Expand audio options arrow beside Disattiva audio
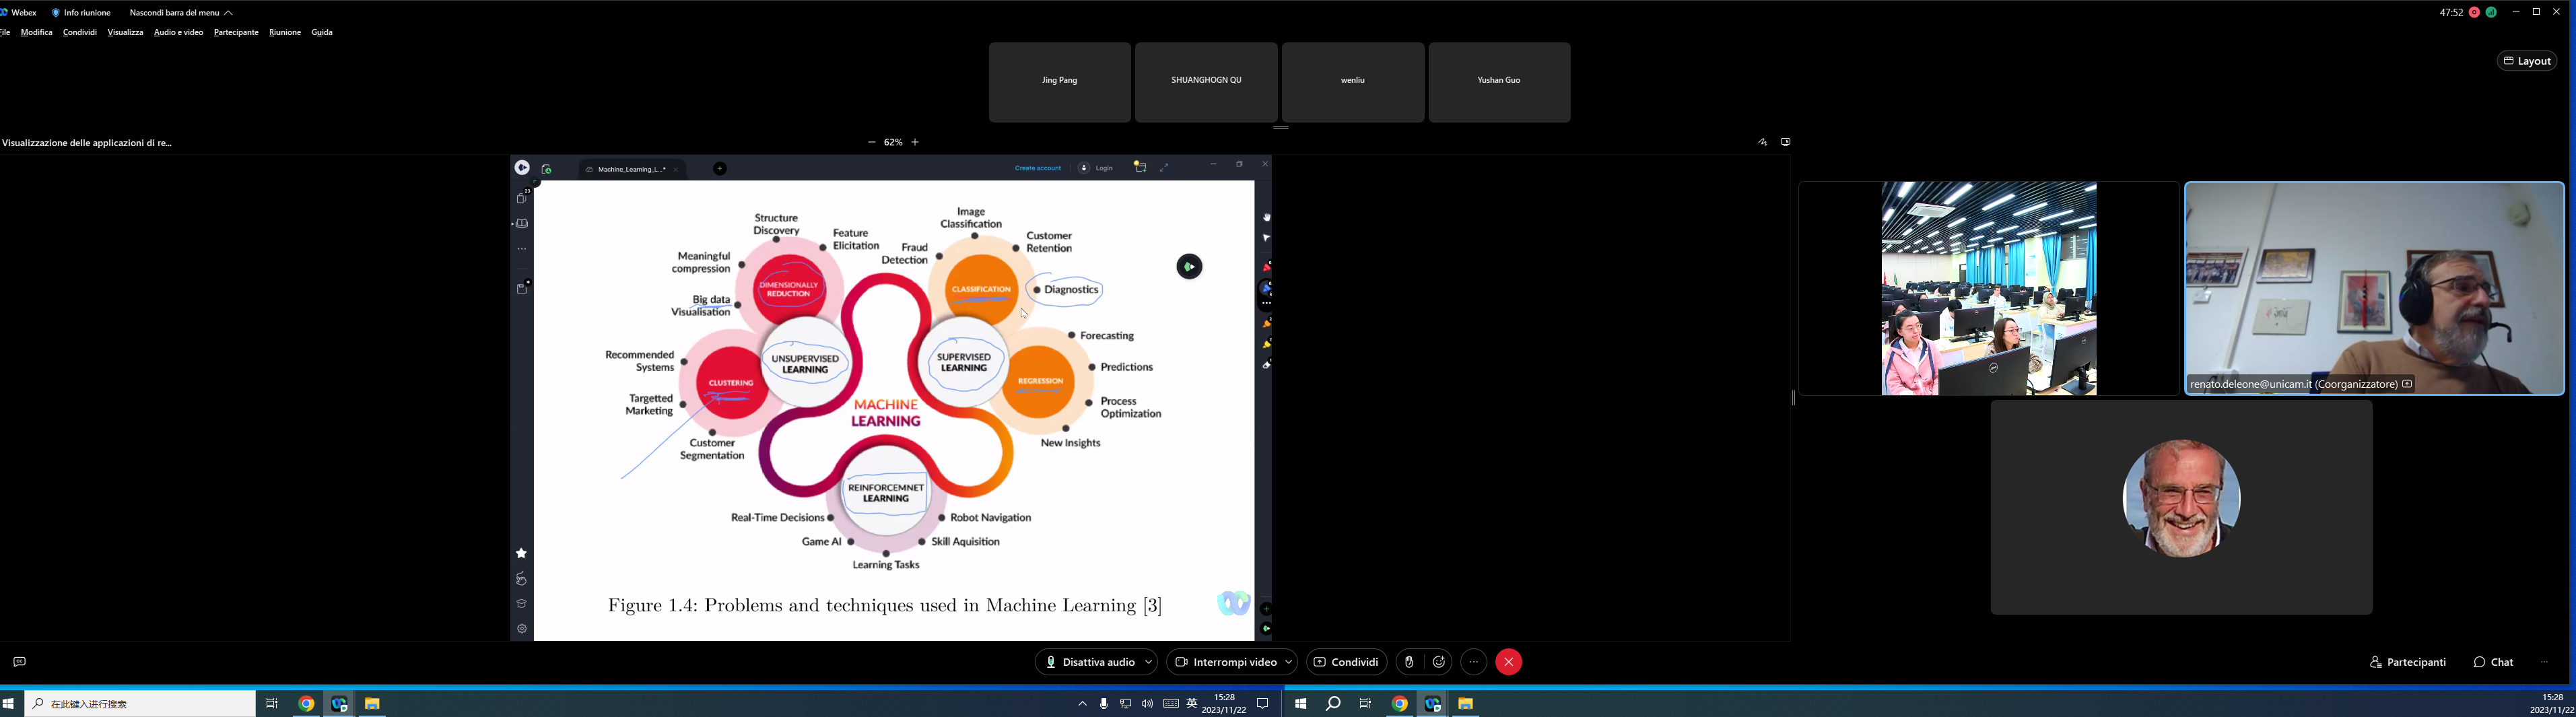Viewport: 2576px width, 717px height. tap(1149, 662)
